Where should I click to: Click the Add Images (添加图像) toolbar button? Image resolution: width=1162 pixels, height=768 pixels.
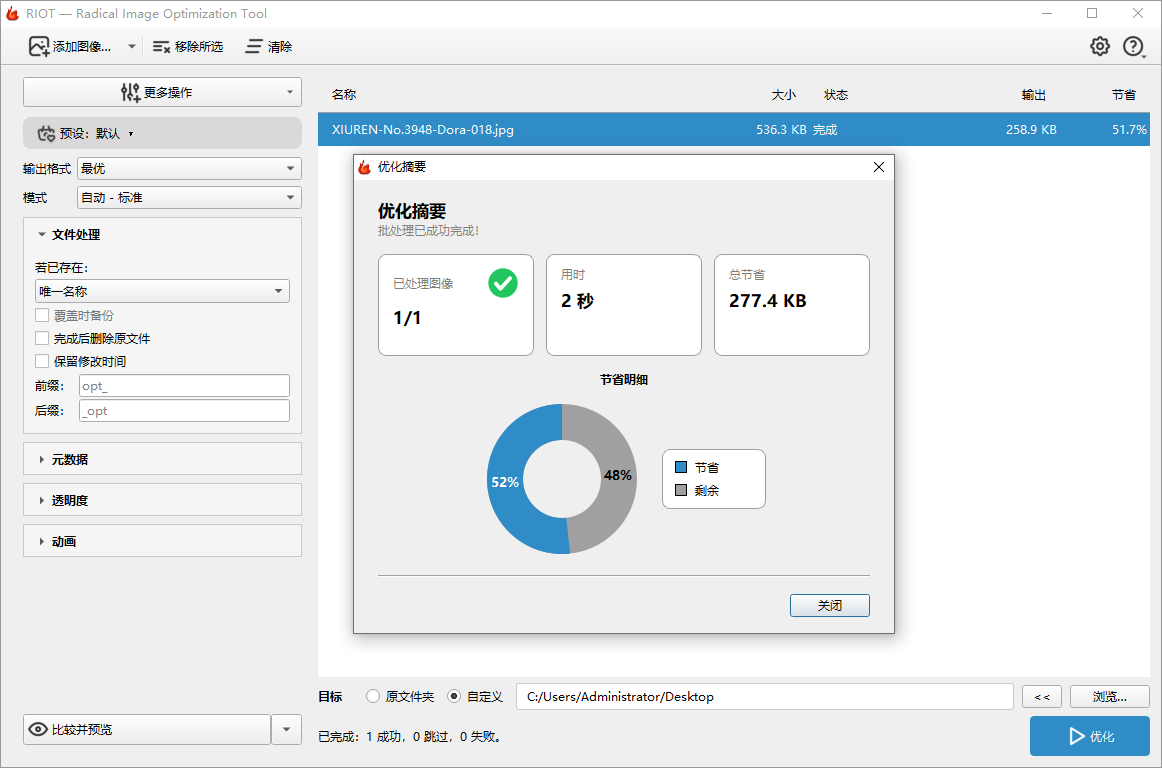(x=70, y=47)
